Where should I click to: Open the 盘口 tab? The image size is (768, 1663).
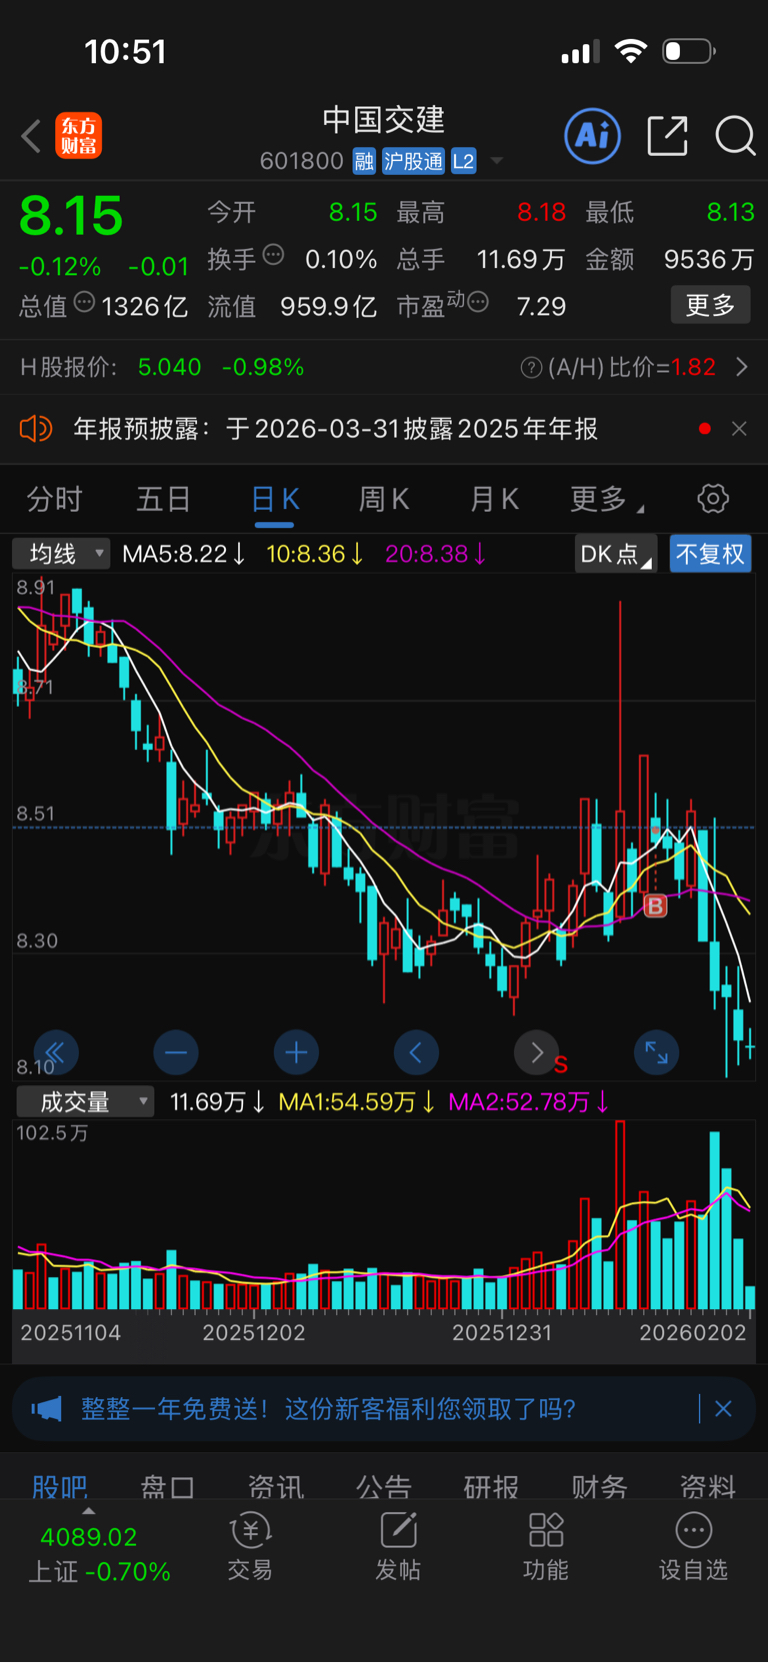[167, 1487]
